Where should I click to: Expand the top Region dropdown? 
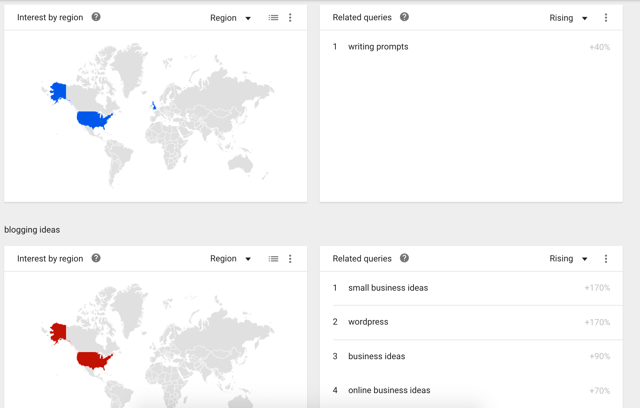[x=230, y=18]
